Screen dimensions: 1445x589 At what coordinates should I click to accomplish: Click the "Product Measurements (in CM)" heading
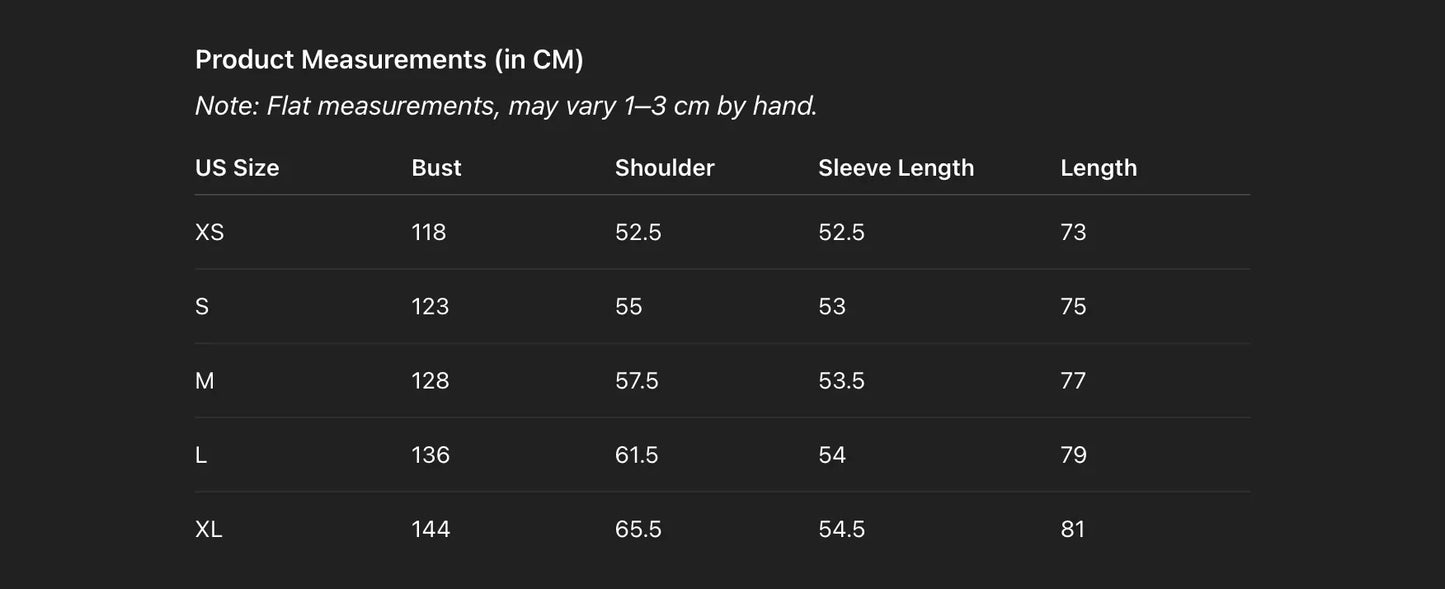pos(389,60)
